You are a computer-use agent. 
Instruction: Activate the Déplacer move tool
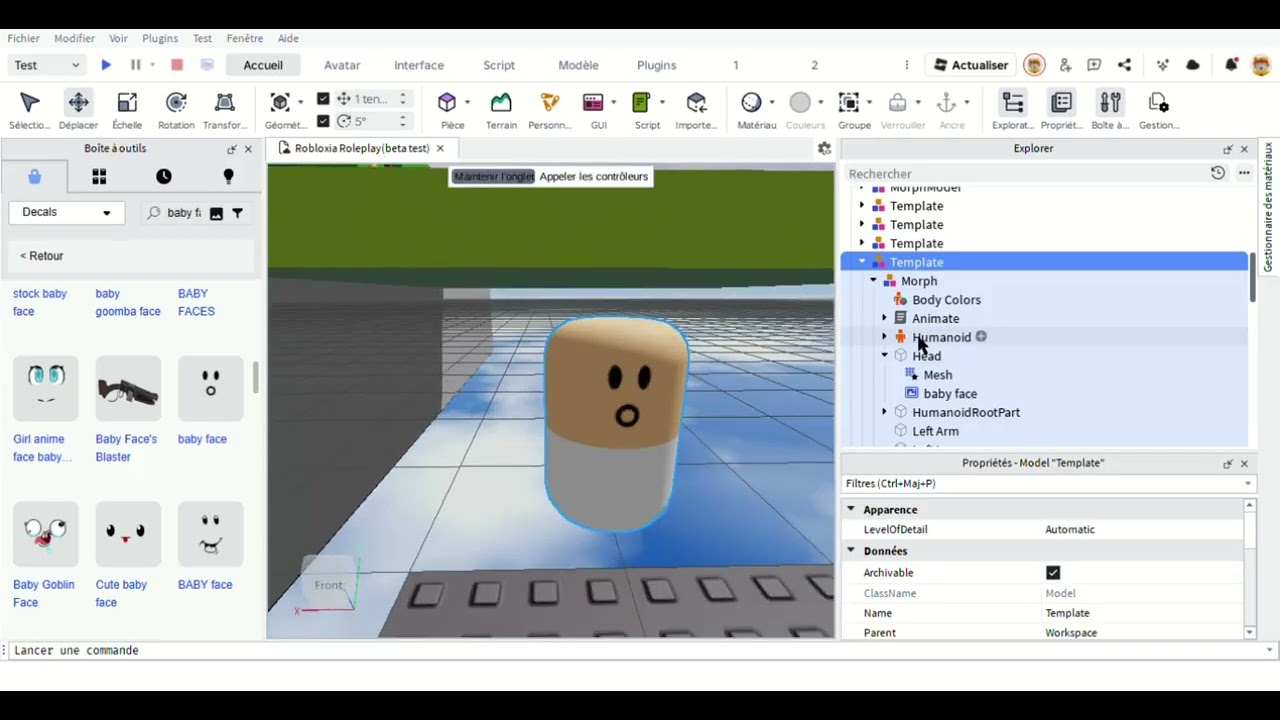pos(78,110)
